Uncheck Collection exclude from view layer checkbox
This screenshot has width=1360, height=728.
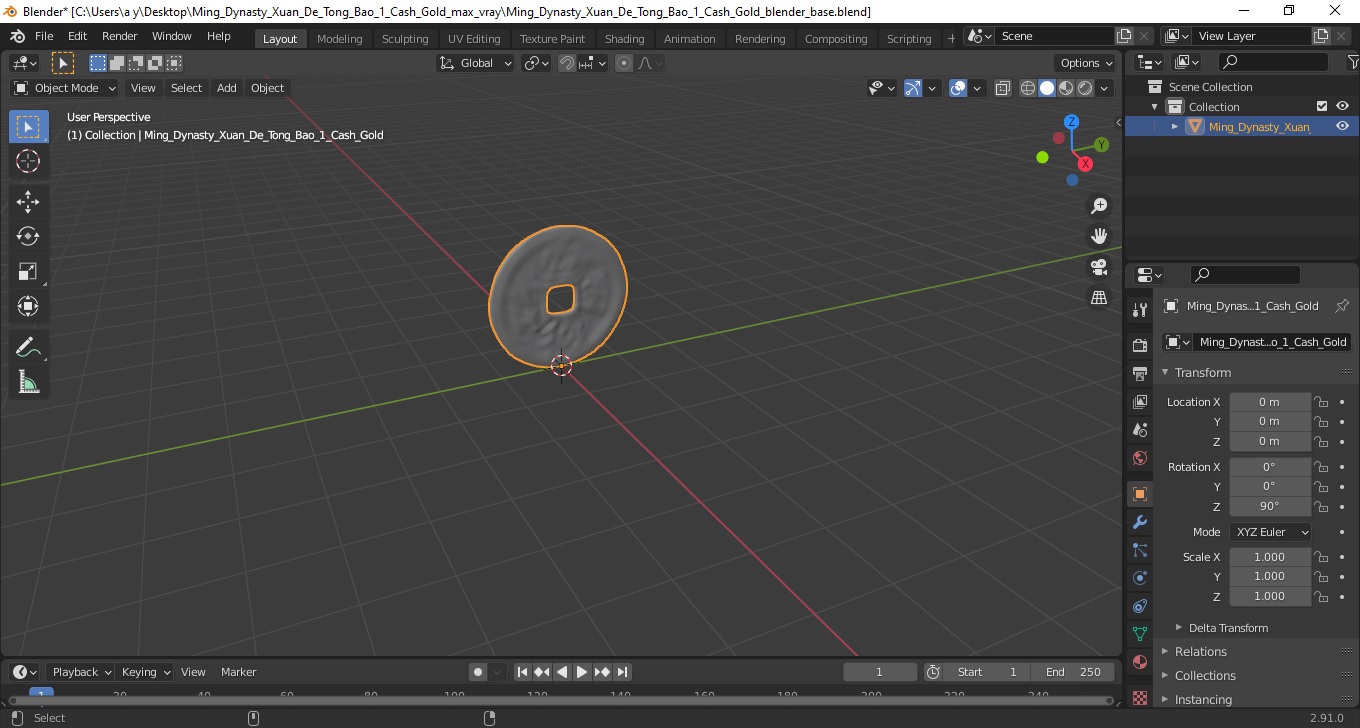1322,106
